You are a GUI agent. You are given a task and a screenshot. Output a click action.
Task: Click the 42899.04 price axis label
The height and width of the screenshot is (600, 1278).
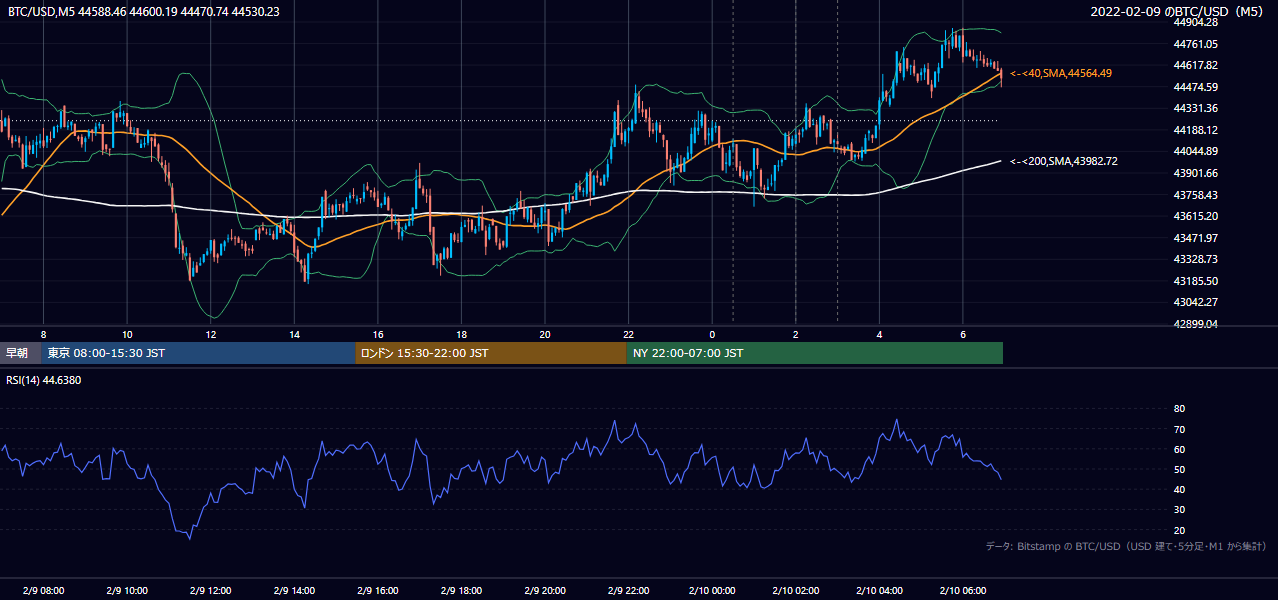tap(1195, 324)
